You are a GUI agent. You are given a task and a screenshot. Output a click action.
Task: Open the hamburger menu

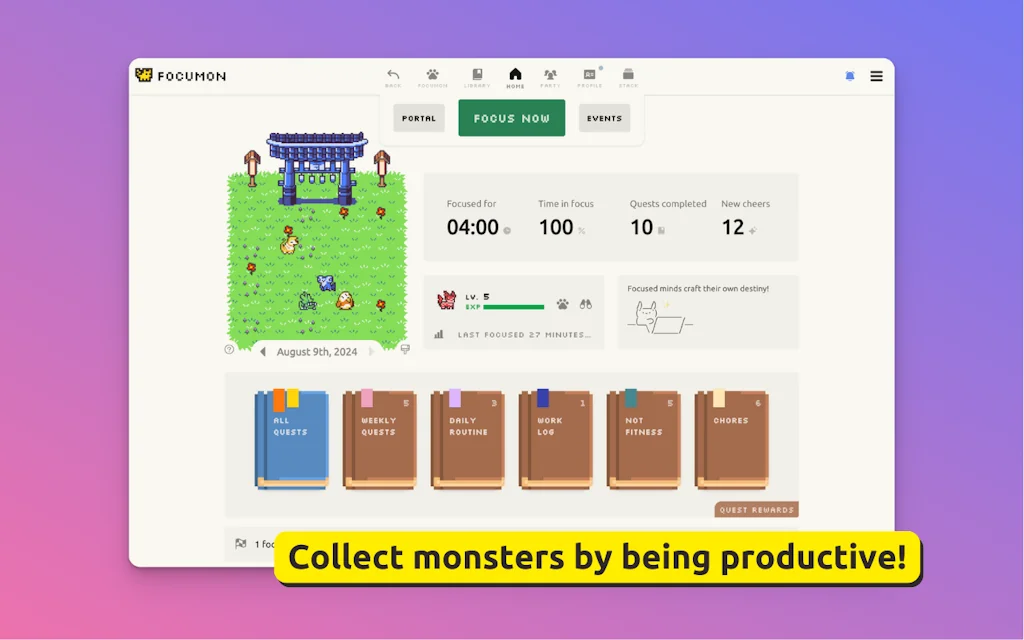coord(876,76)
